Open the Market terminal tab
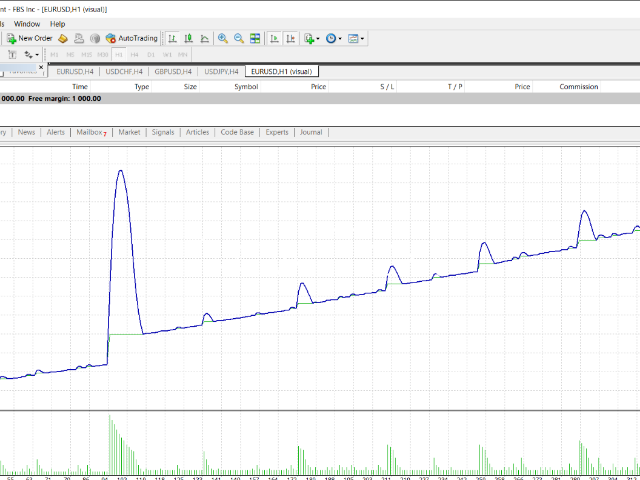Viewport: 640px width, 480px height. point(129,132)
